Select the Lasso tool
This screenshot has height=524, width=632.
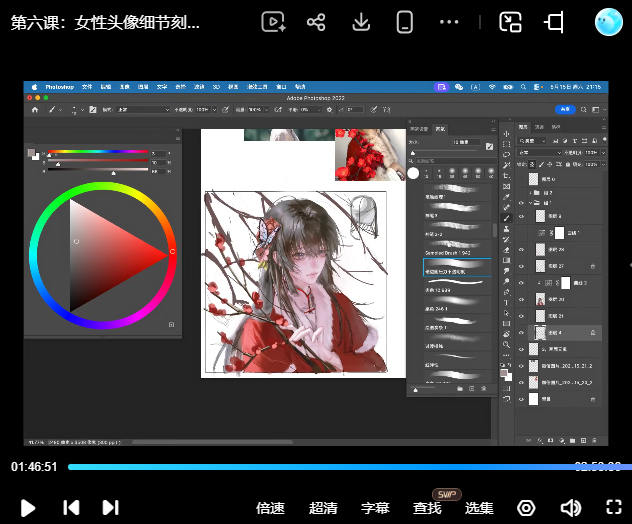click(x=506, y=155)
